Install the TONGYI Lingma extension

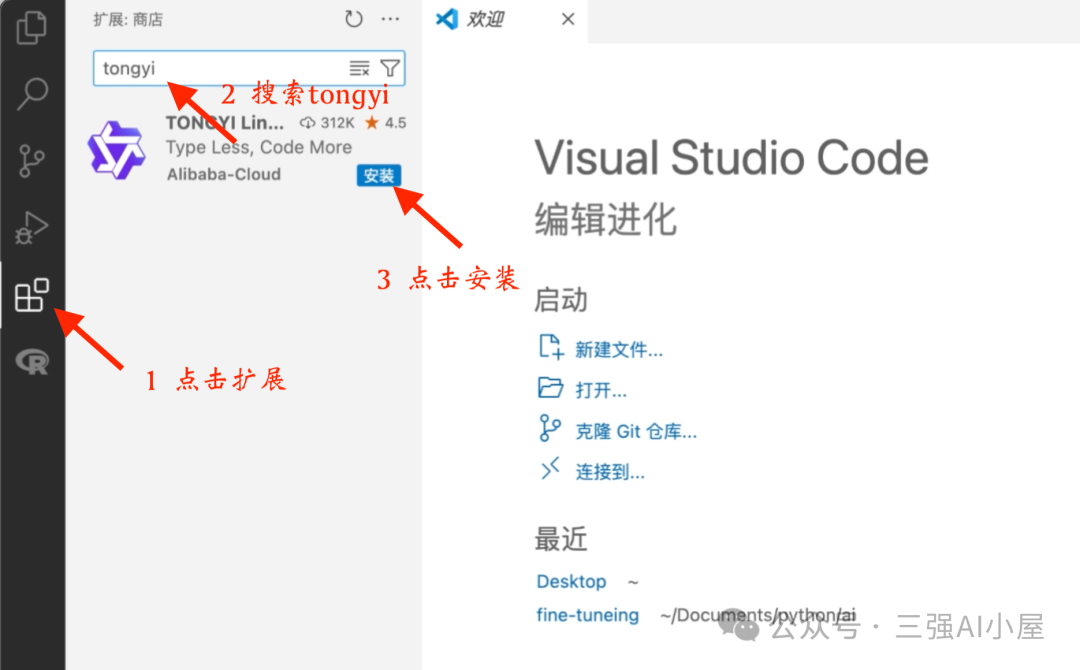point(379,176)
